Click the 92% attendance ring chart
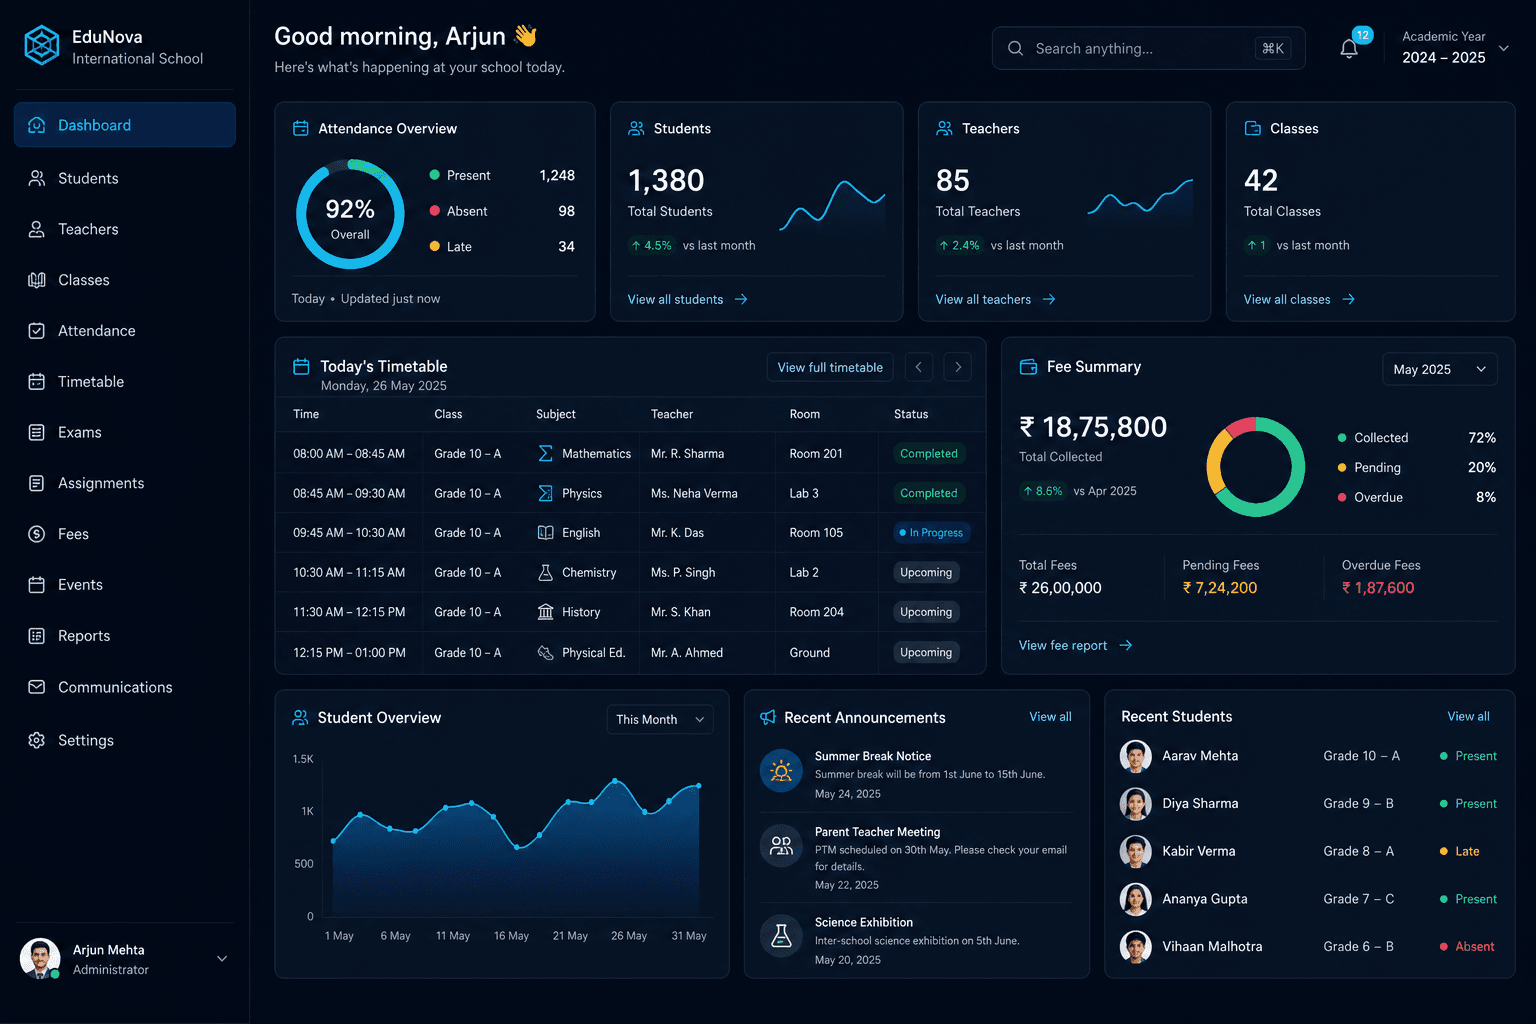The image size is (1536, 1024). [x=350, y=214]
